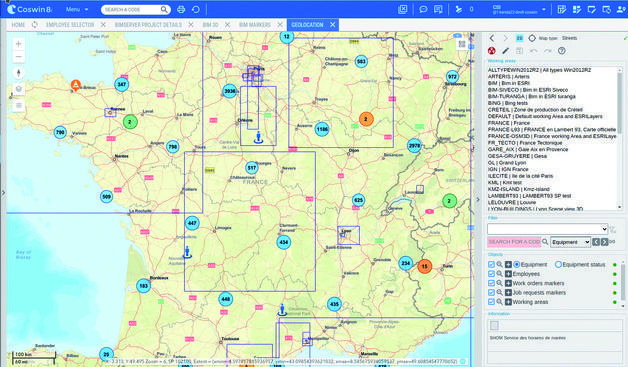Select the Geolocation tab
Image resolution: width=628 pixels, height=367 pixels.
point(307,25)
